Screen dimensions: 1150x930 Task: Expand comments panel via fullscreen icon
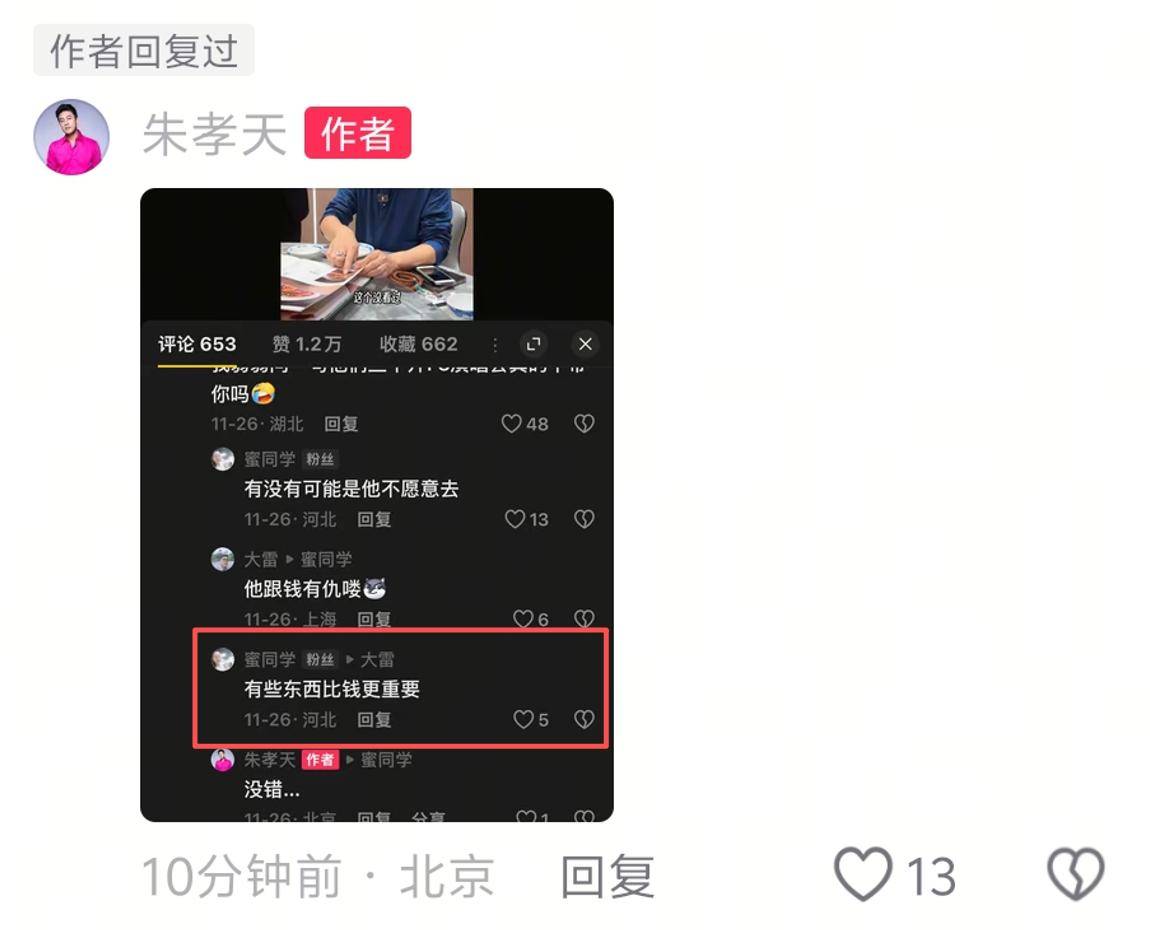tap(534, 344)
